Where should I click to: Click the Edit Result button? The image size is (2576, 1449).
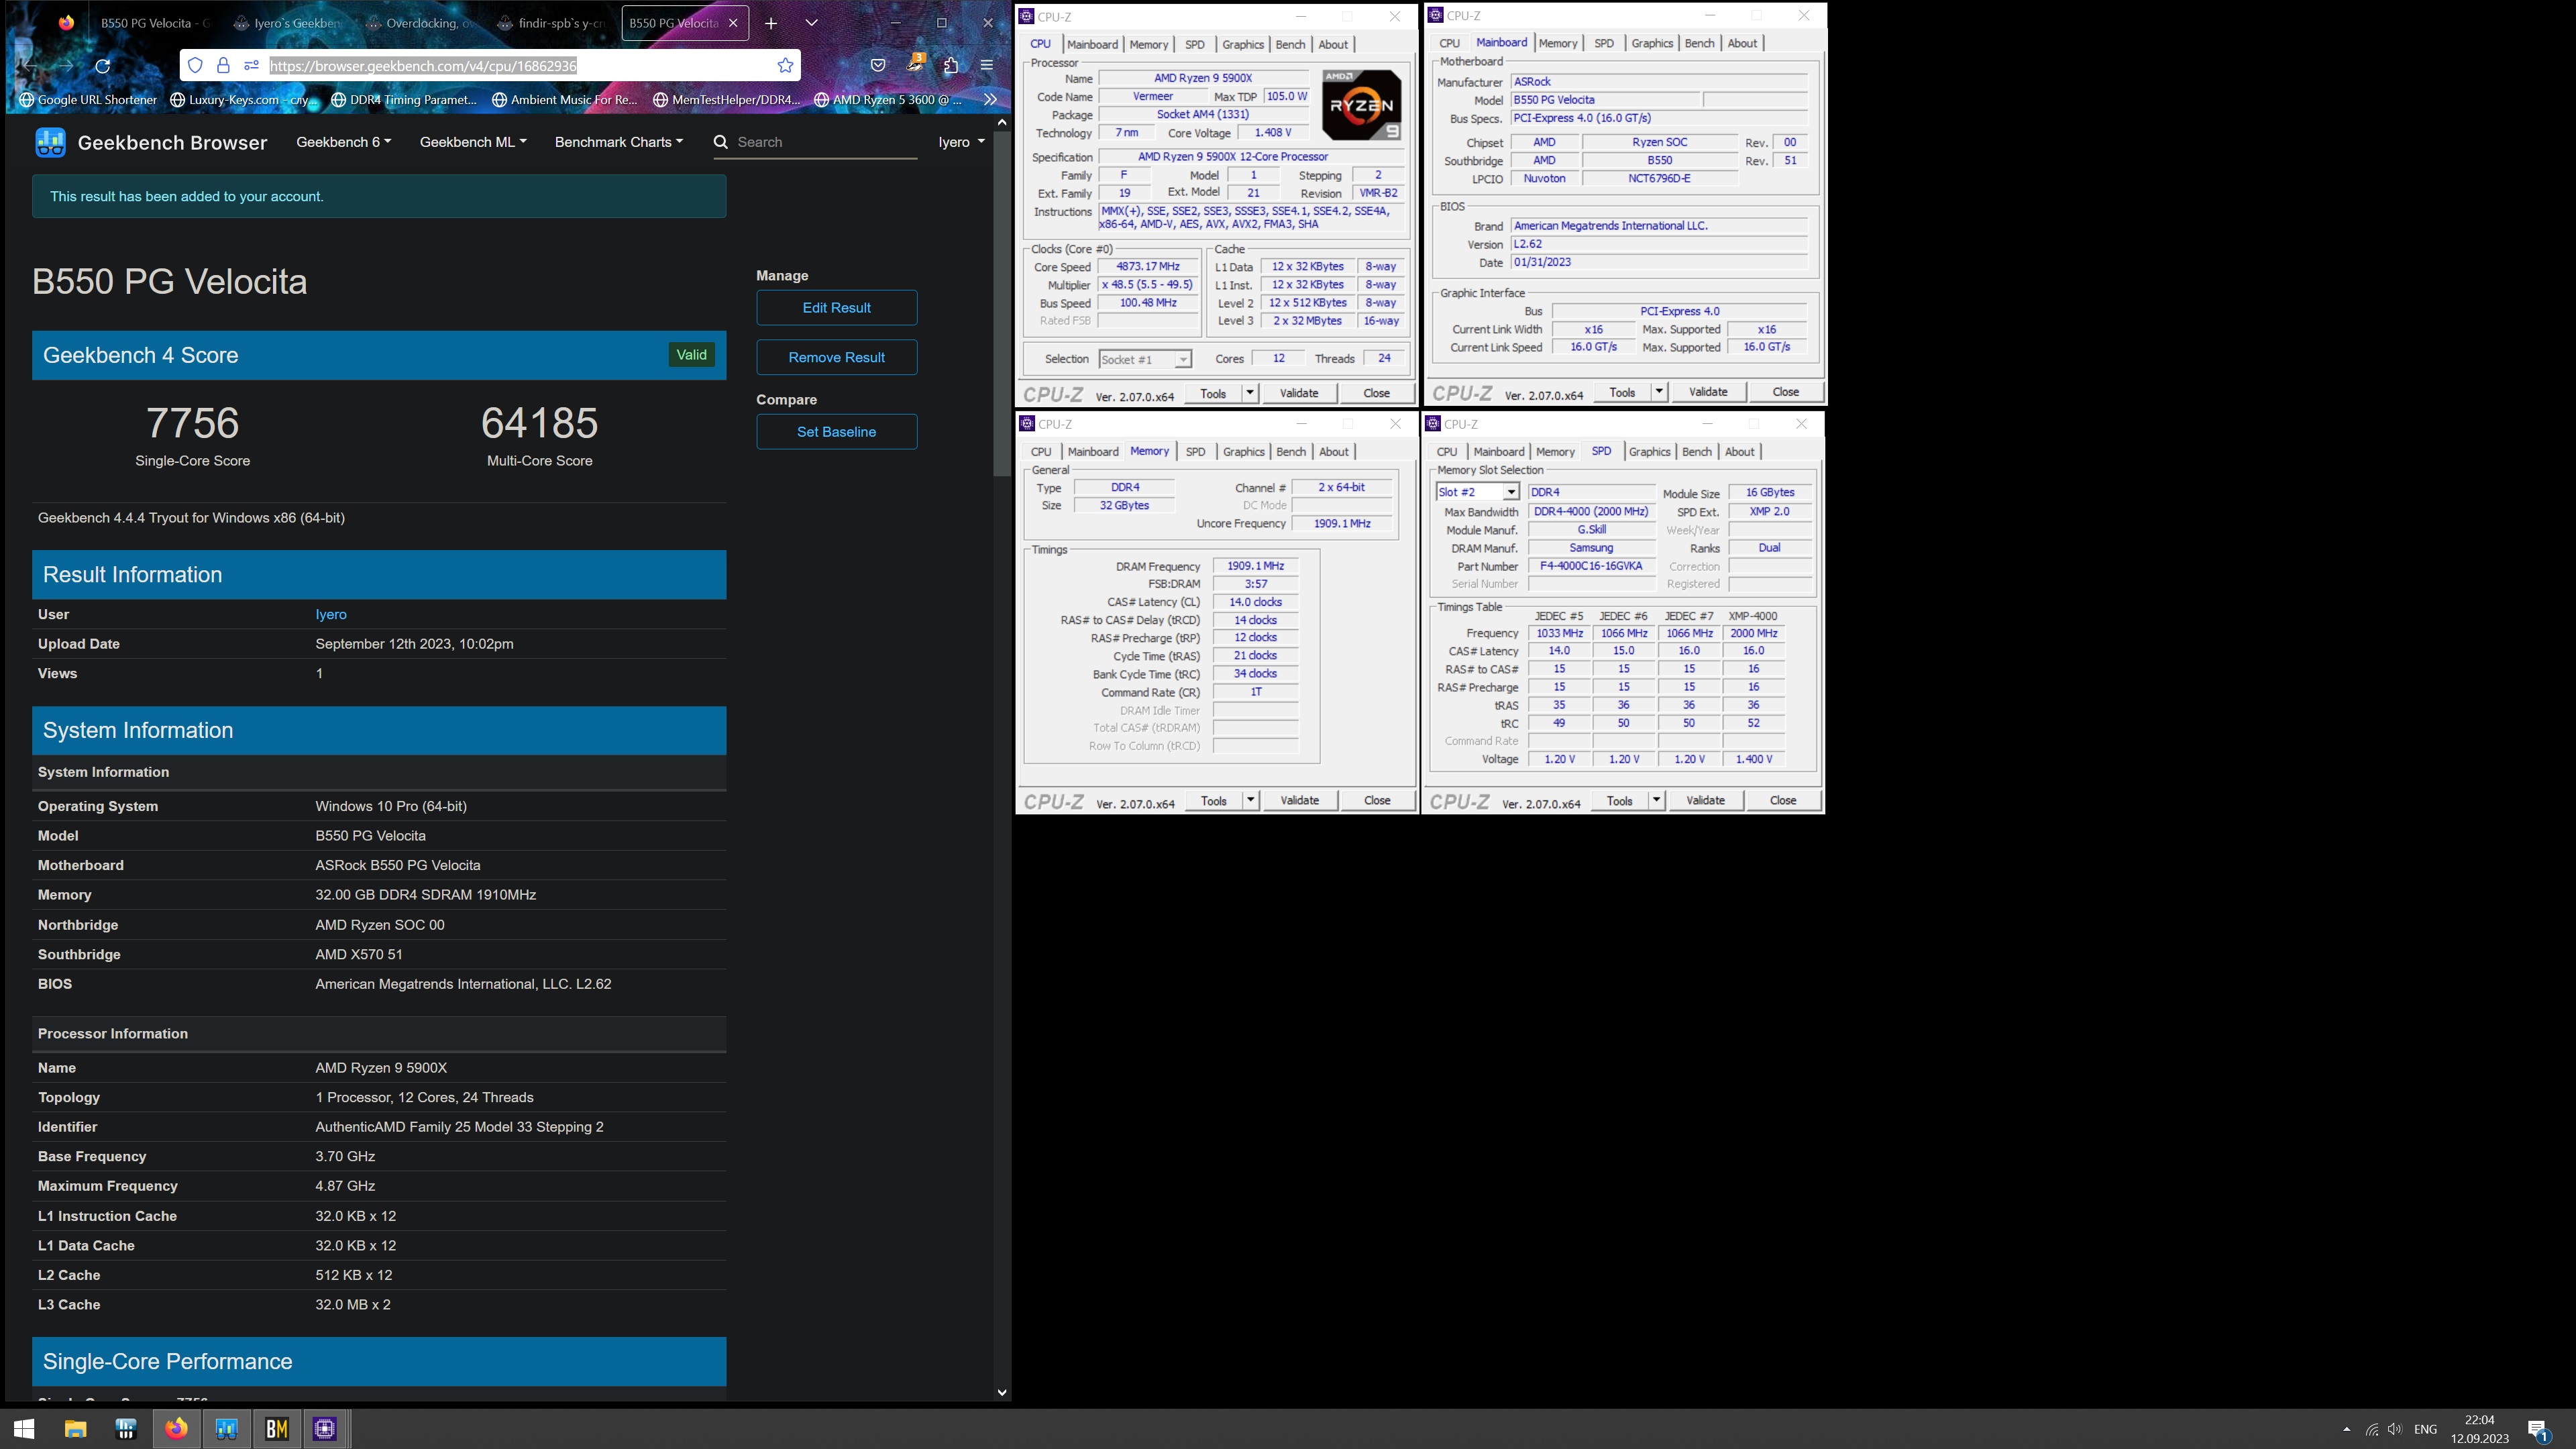coord(836,308)
